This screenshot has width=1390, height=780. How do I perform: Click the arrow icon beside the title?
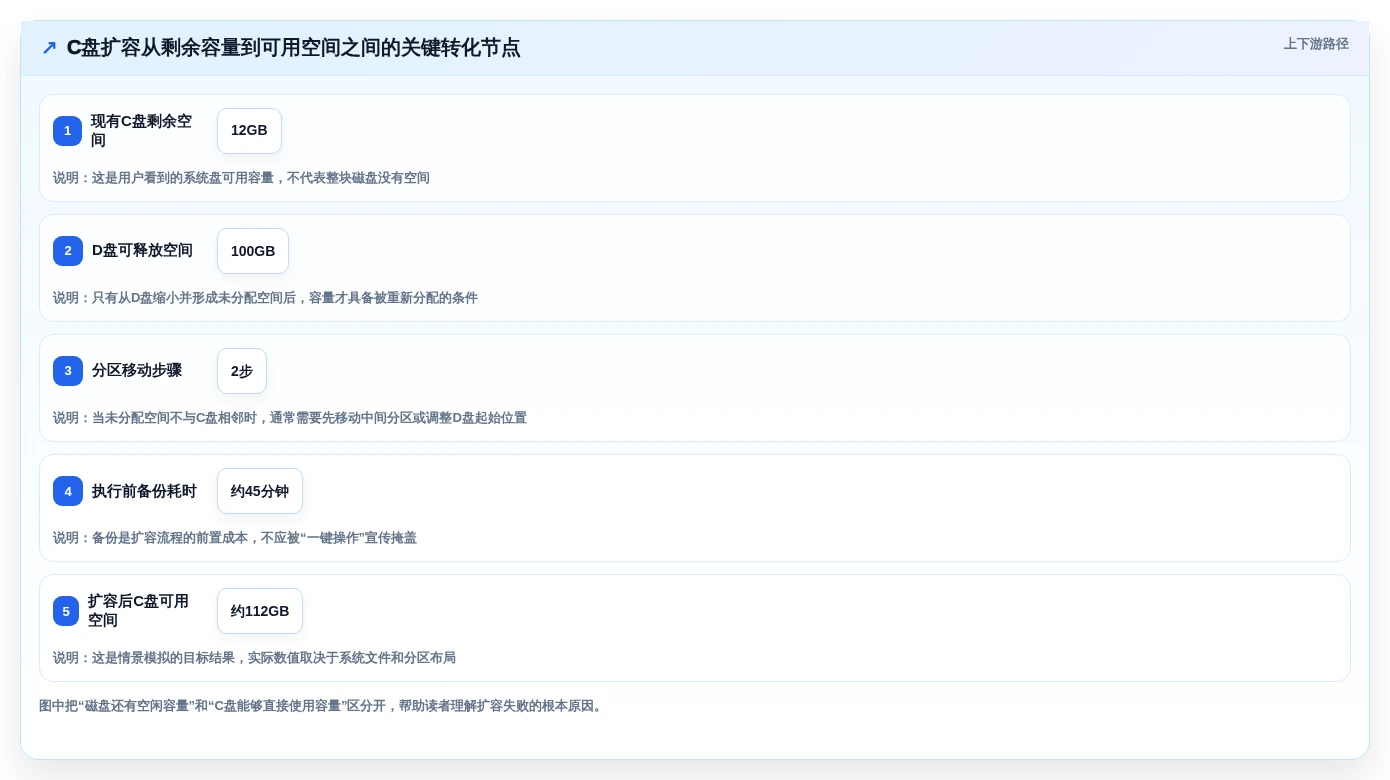coord(49,48)
